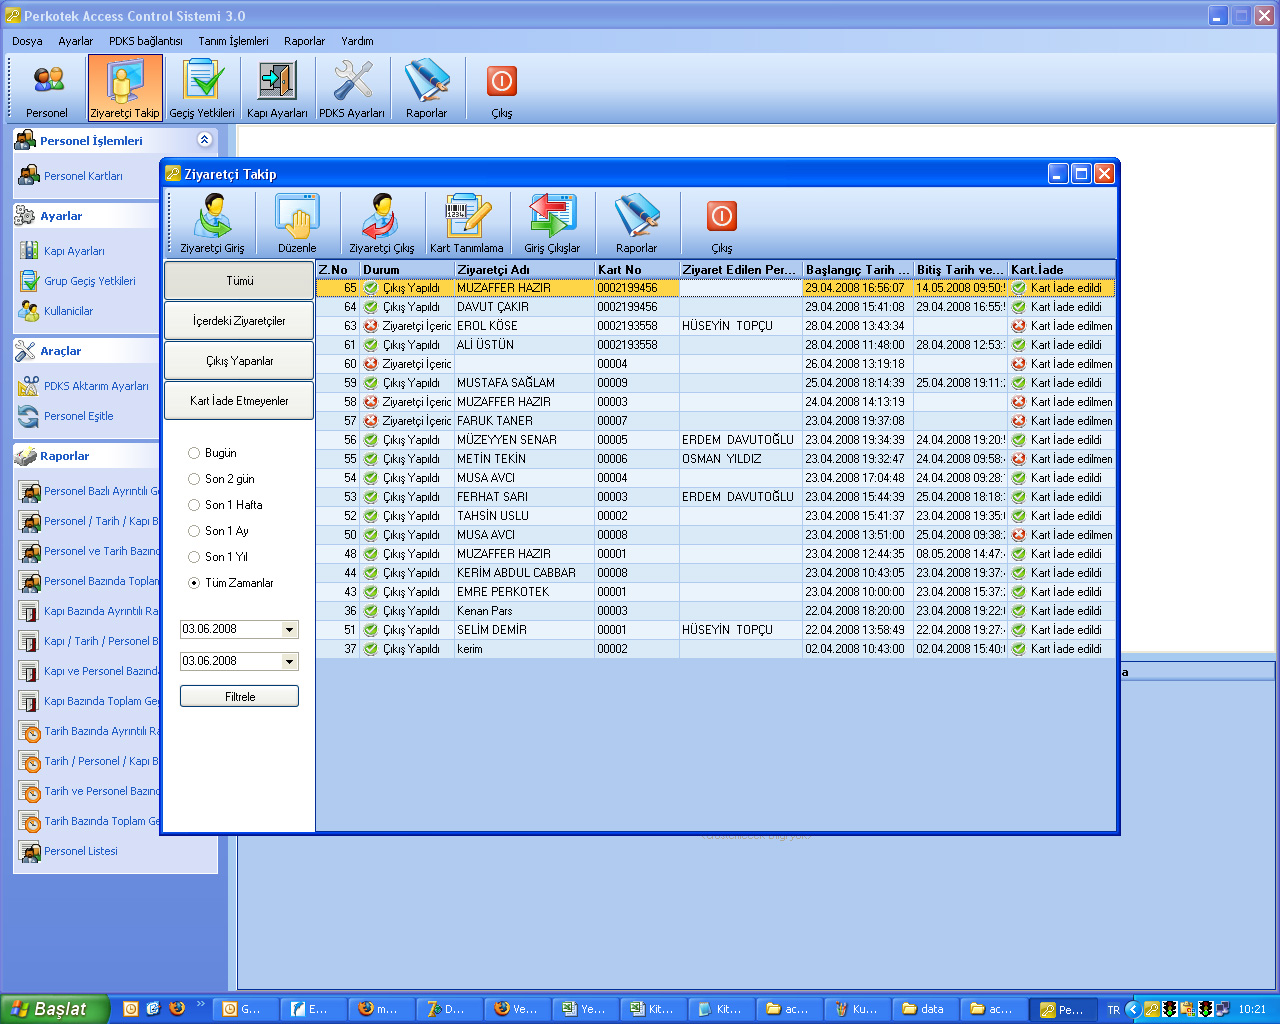
Task: Select the Son 1 Hafta option
Action: (x=194, y=505)
